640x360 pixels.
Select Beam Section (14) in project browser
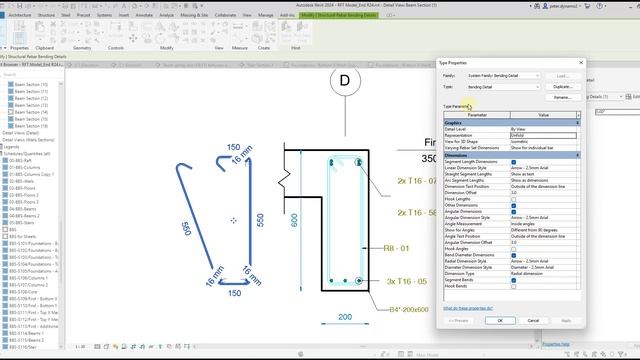31,112
